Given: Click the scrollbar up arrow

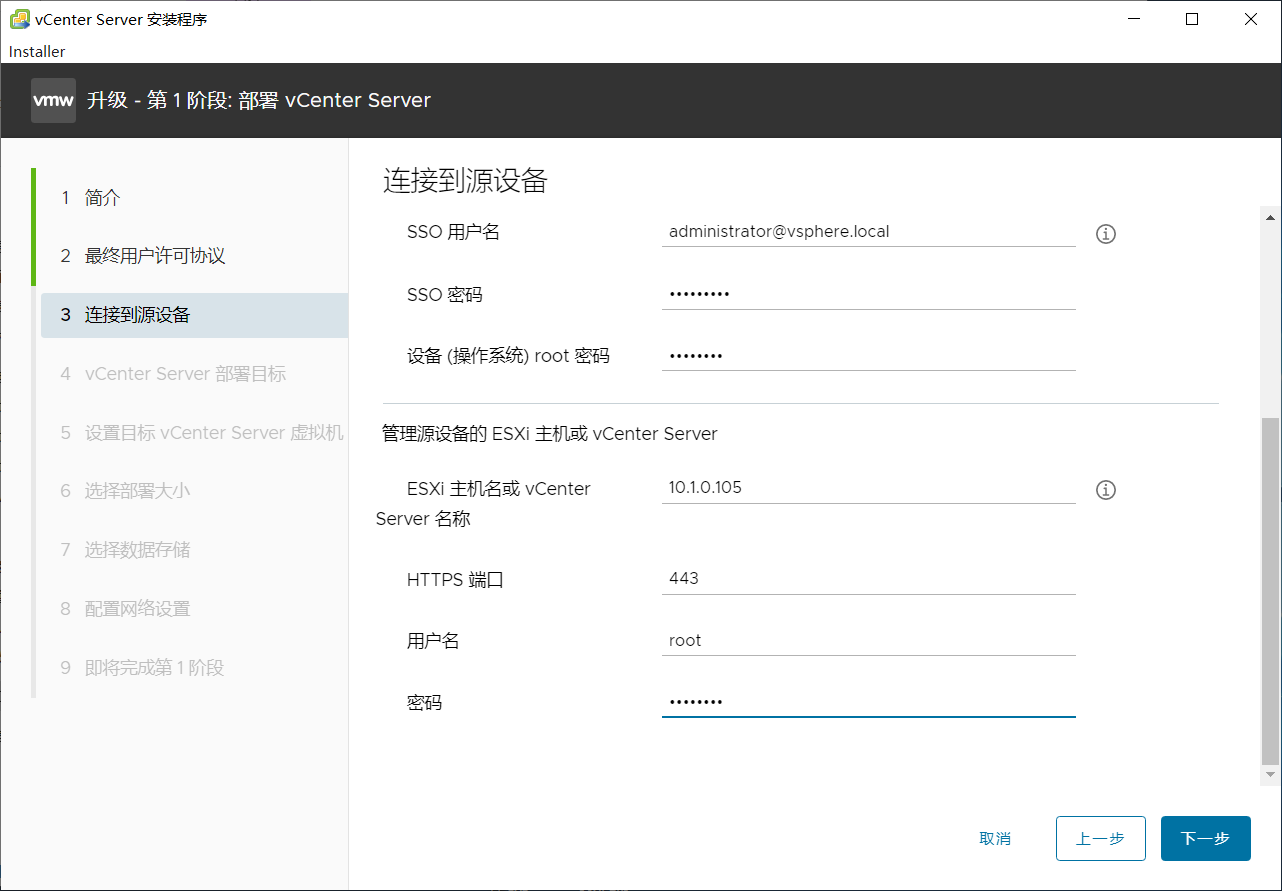Looking at the screenshot, I should click(1270, 215).
